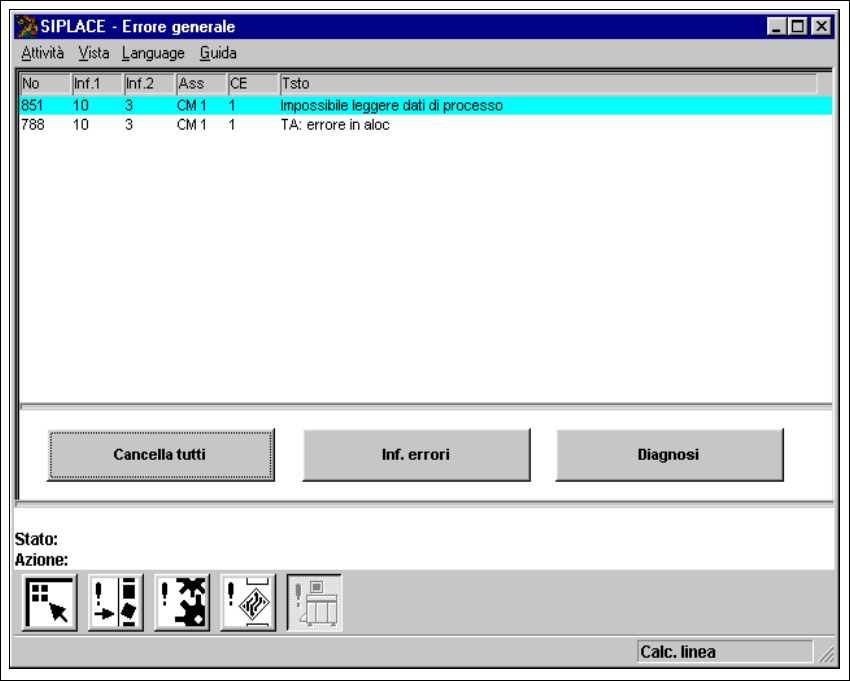Click the Cancella tutti button
Screen dimensions: 850x681
click(160, 454)
